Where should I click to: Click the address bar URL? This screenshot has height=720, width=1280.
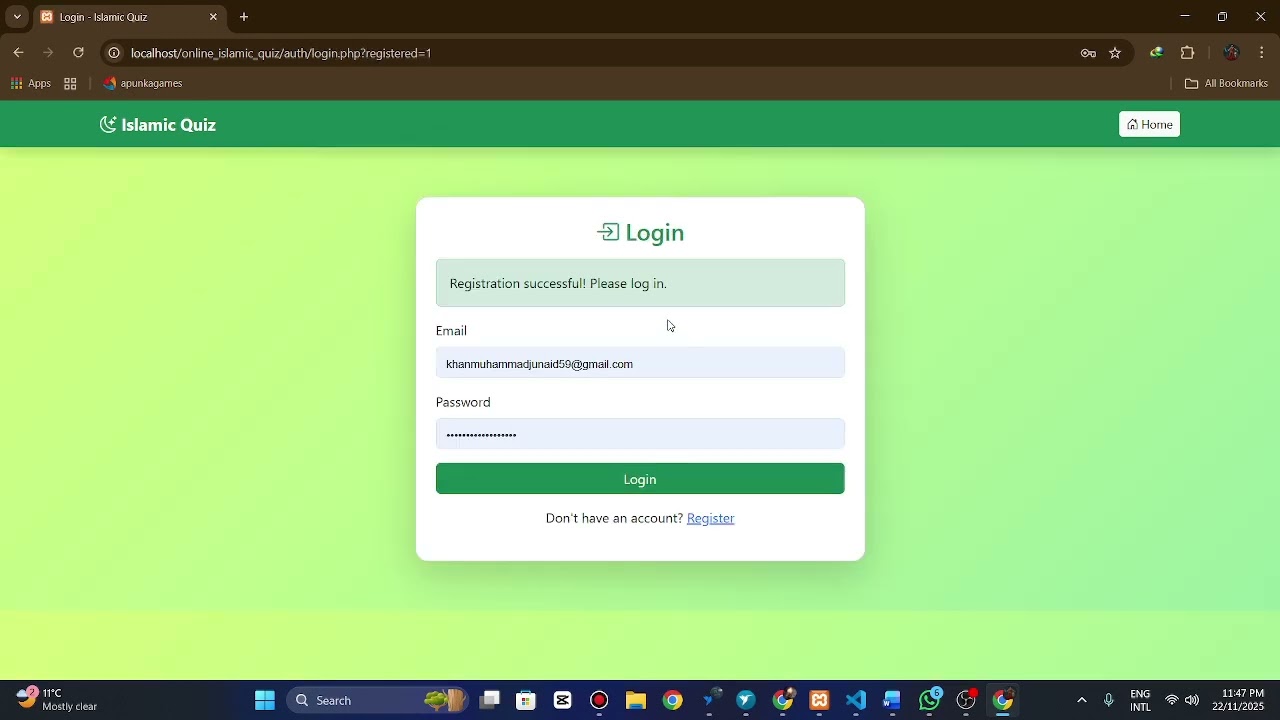pyautogui.click(x=281, y=53)
